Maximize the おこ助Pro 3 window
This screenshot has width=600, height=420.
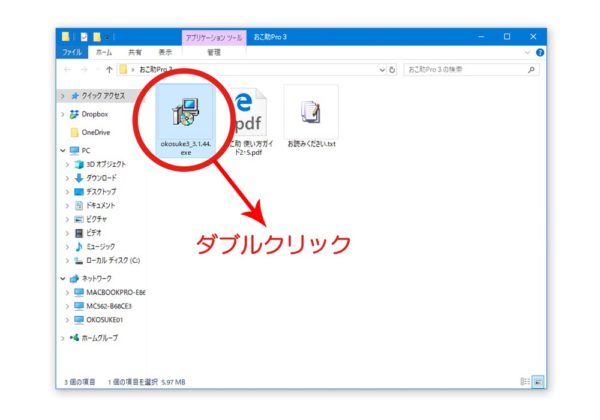(507, 37)
